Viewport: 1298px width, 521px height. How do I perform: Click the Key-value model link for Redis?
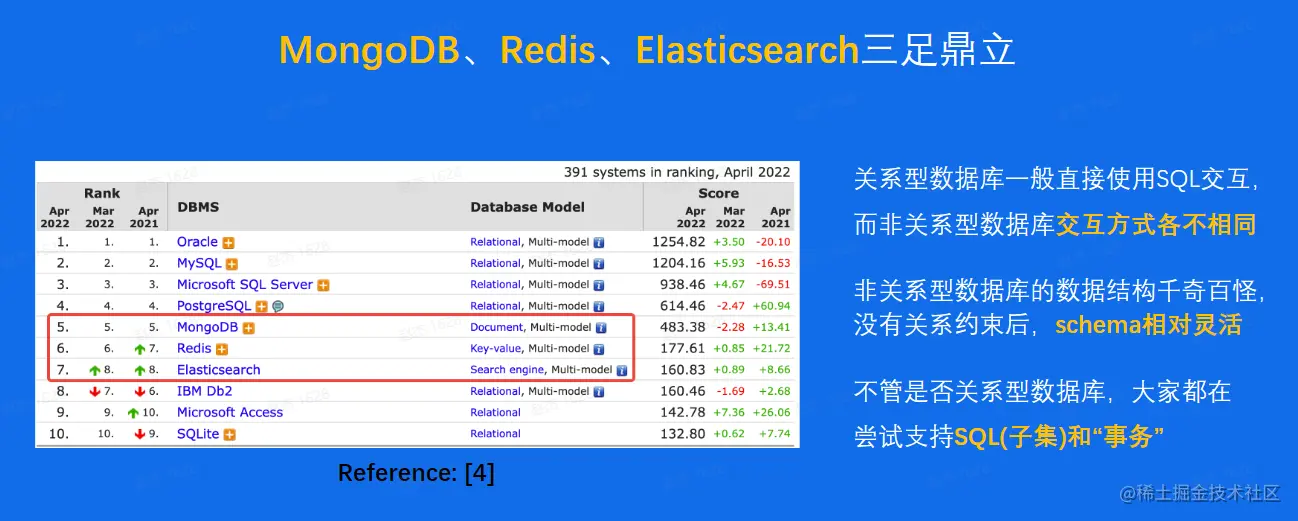tap(496, 349)
